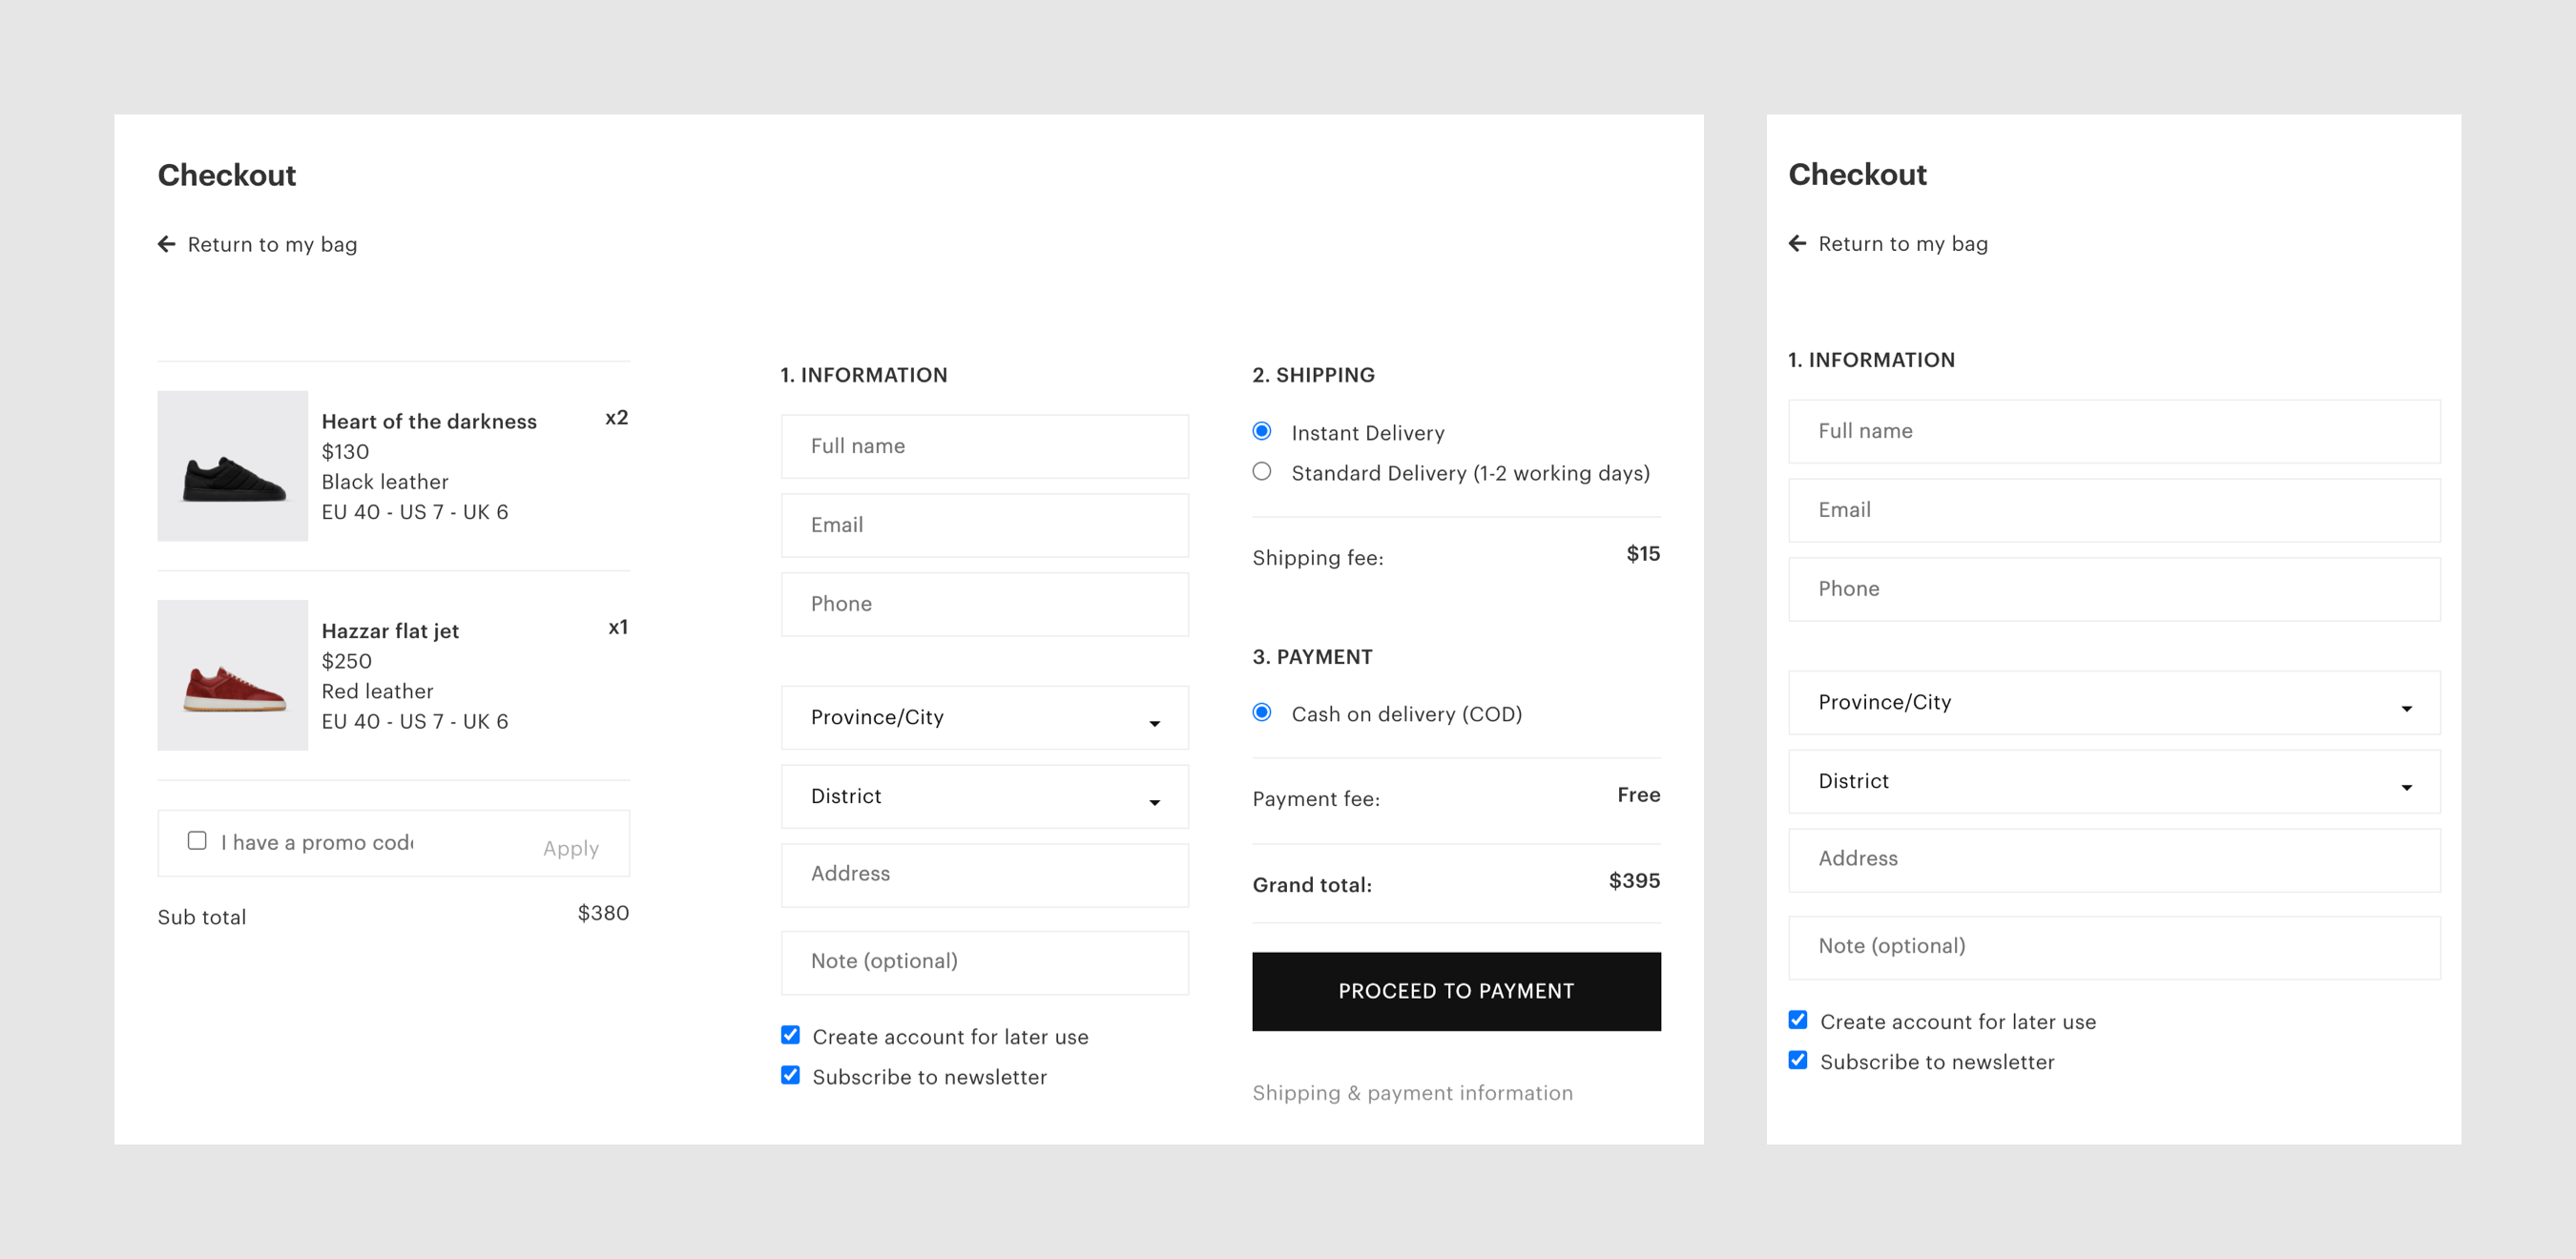Viewport: 2576px width, 1259px height.
Task: Uncheck 'Create account for later use' in left panel
Action: click(x=790, y=1035)
